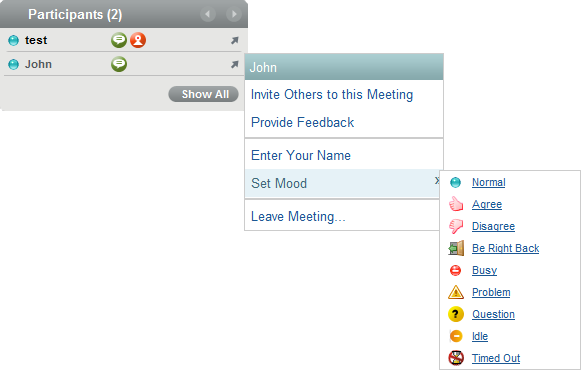Click test's teal status orb

click(x=13, y=40)
